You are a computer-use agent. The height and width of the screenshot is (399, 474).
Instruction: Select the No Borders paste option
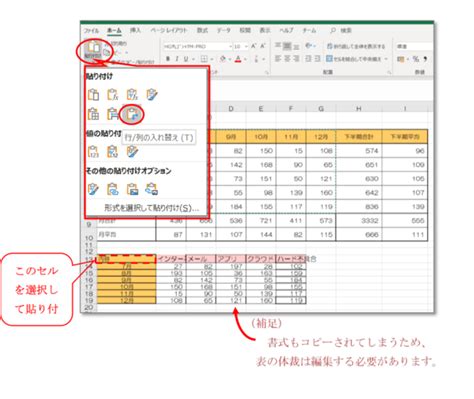[x=93, y=114]
